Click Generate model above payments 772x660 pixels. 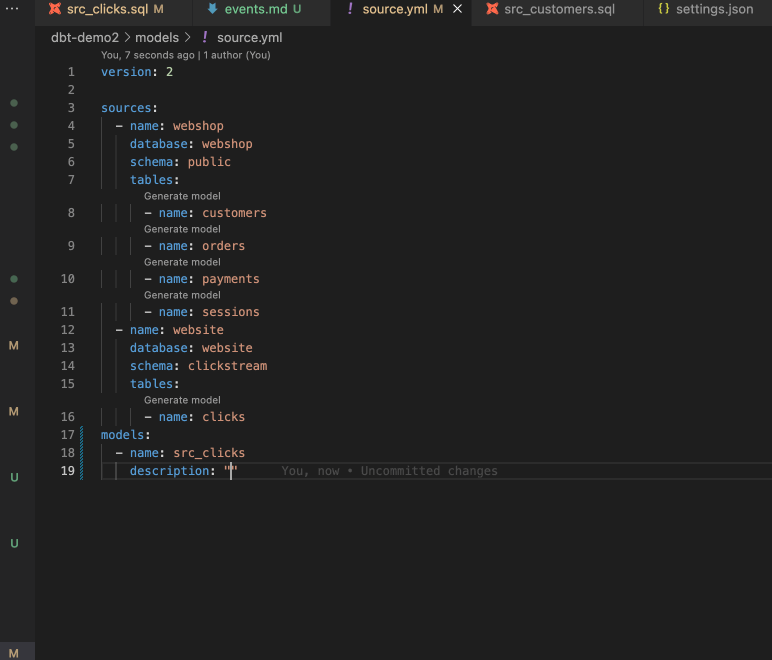[x=182, y=262]
